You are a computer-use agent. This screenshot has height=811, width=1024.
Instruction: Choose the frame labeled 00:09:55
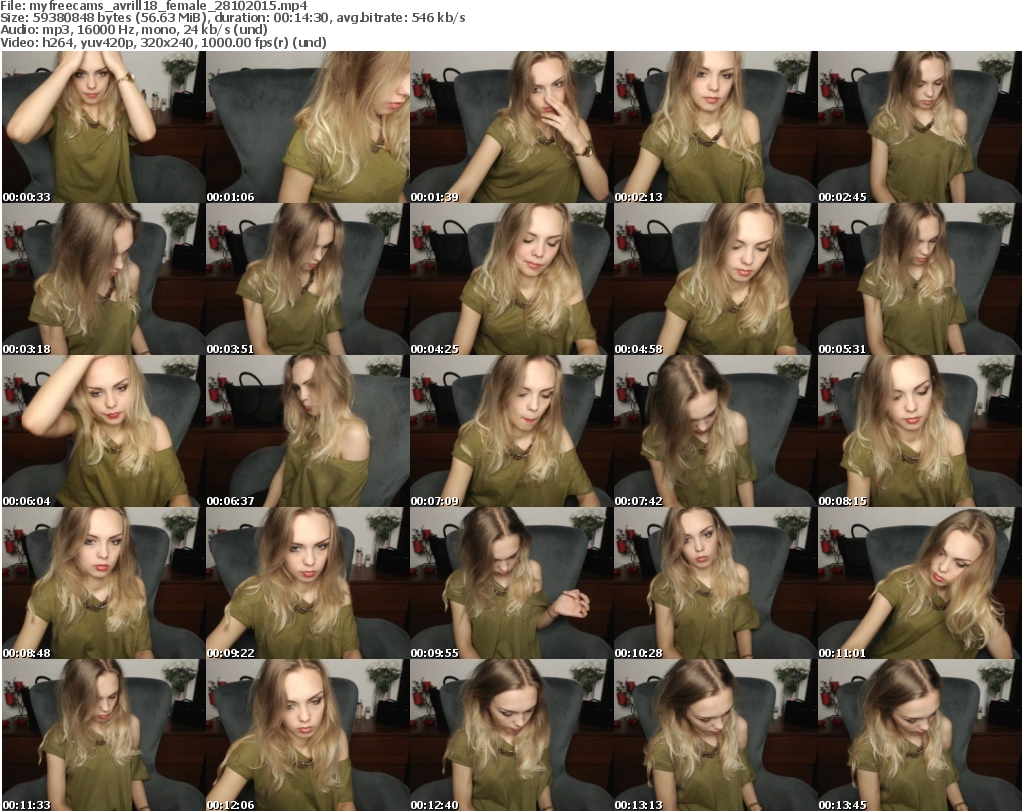coord(511,583)
